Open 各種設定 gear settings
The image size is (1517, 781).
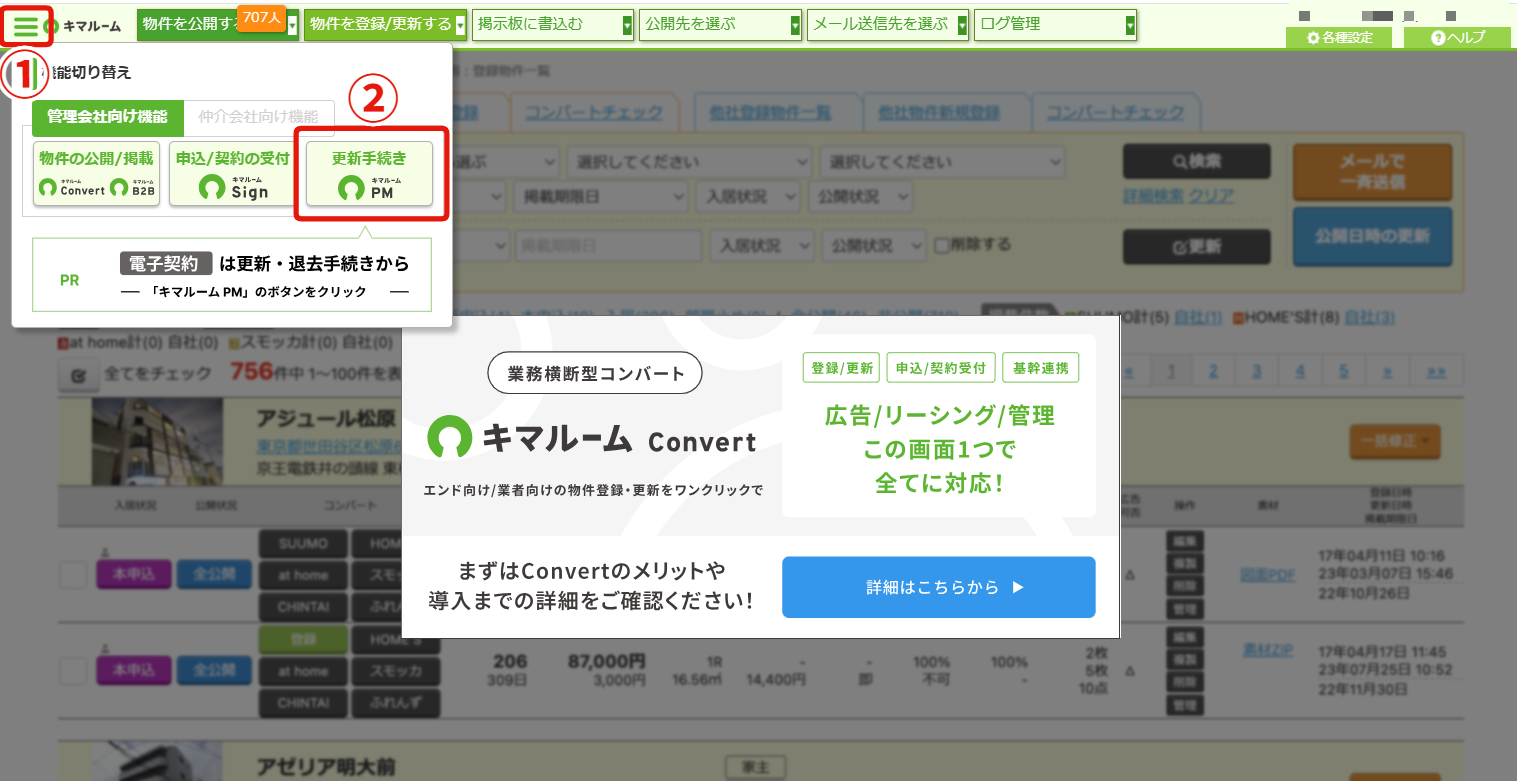pyautogui.click(x=1340, y=38)
